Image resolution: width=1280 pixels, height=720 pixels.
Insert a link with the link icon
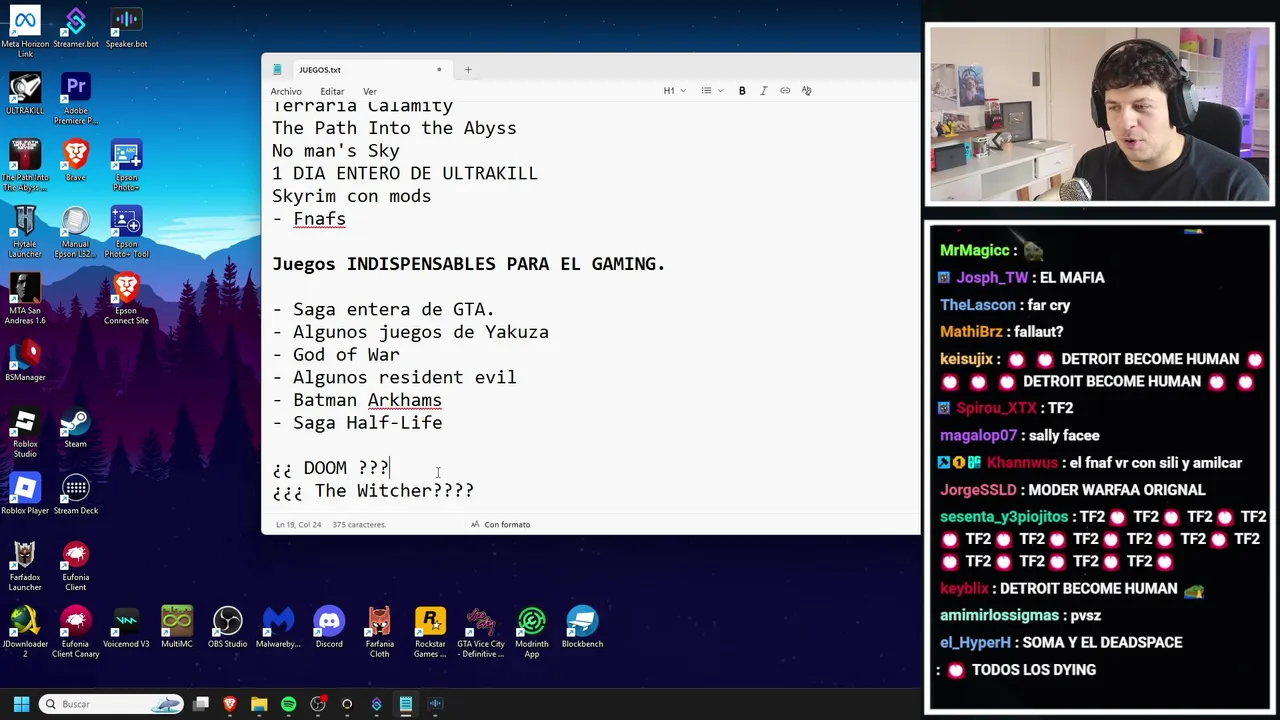coord(785,91)
